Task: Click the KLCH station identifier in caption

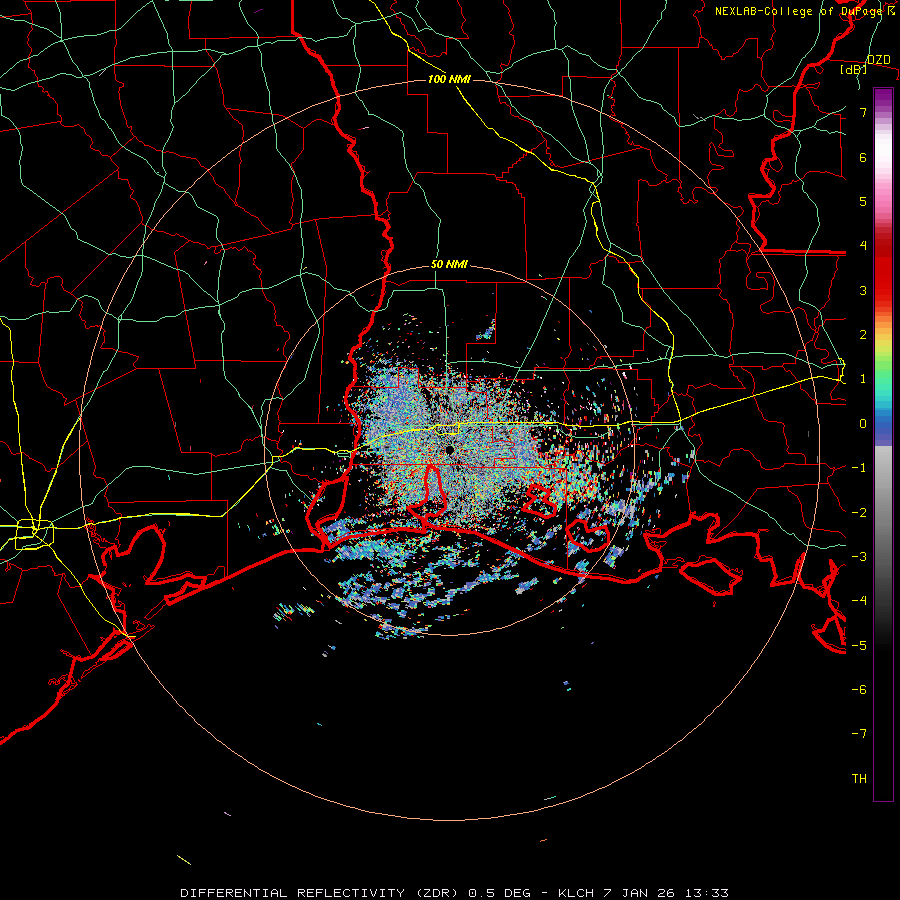Action: click(576, 893)
